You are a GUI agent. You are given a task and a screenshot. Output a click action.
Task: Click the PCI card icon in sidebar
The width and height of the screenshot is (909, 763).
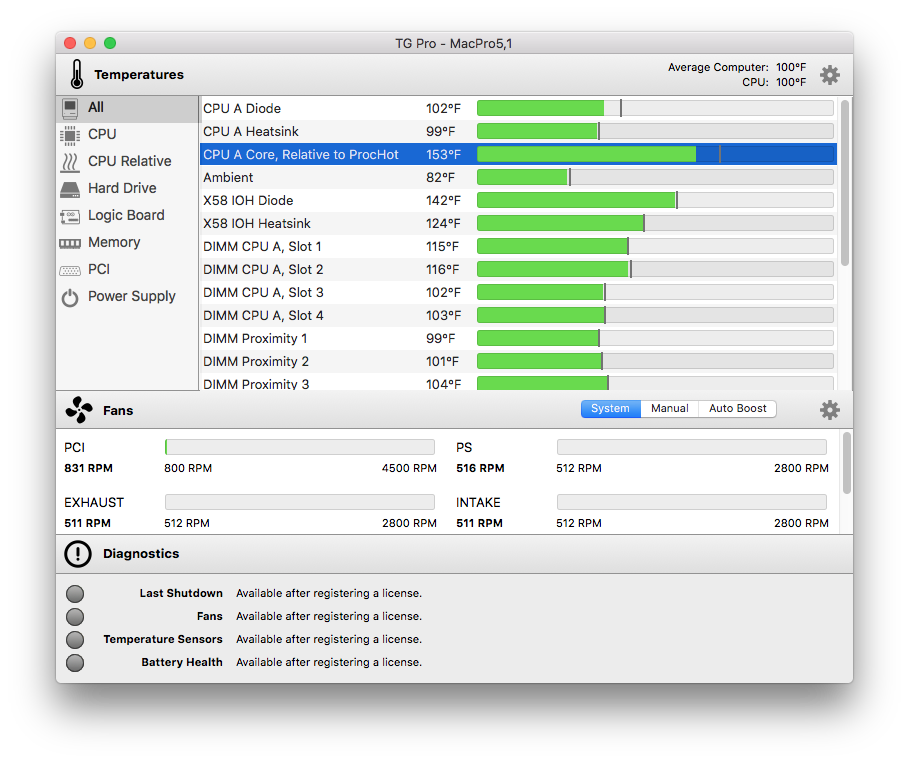click(x=70, y=270)
